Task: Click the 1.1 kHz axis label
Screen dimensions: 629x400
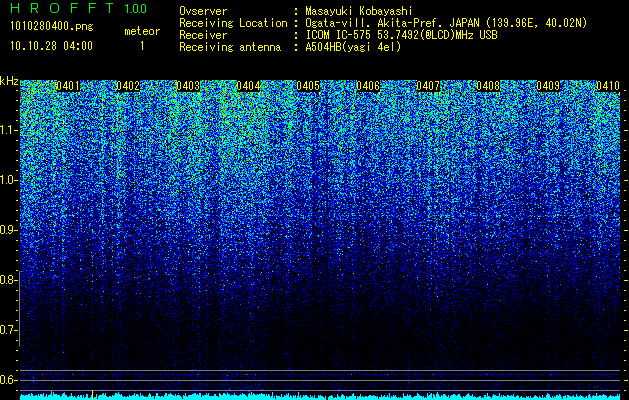Action: coord(8,130)
